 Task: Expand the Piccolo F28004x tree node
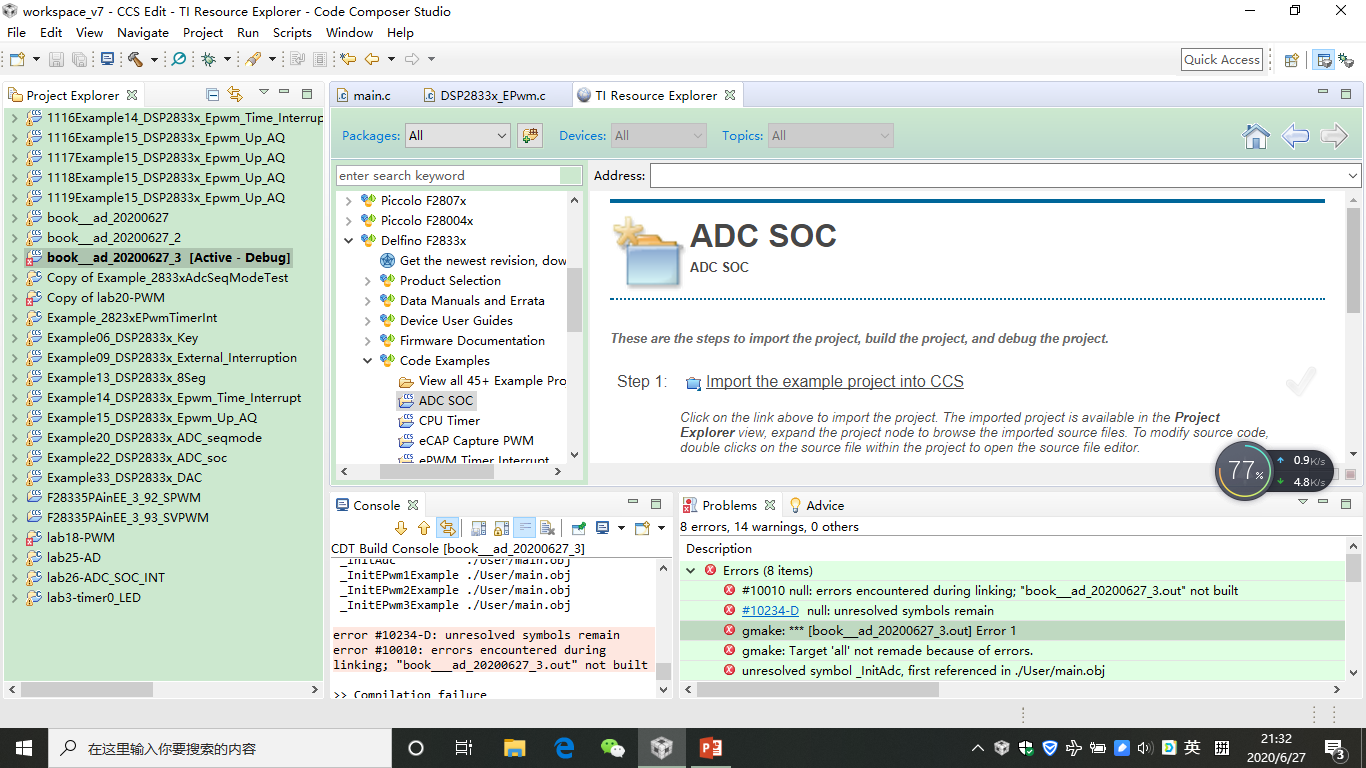[349, 220]
